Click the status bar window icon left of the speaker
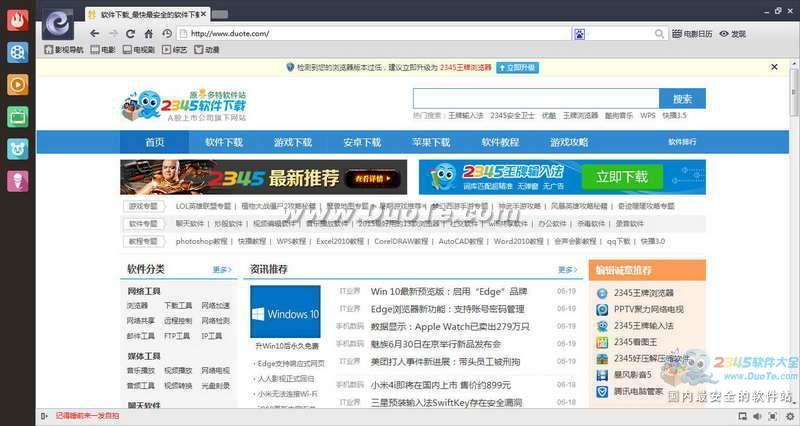This screenshot has width=800, height=426. pyautogui.click(x=742, y=416)
